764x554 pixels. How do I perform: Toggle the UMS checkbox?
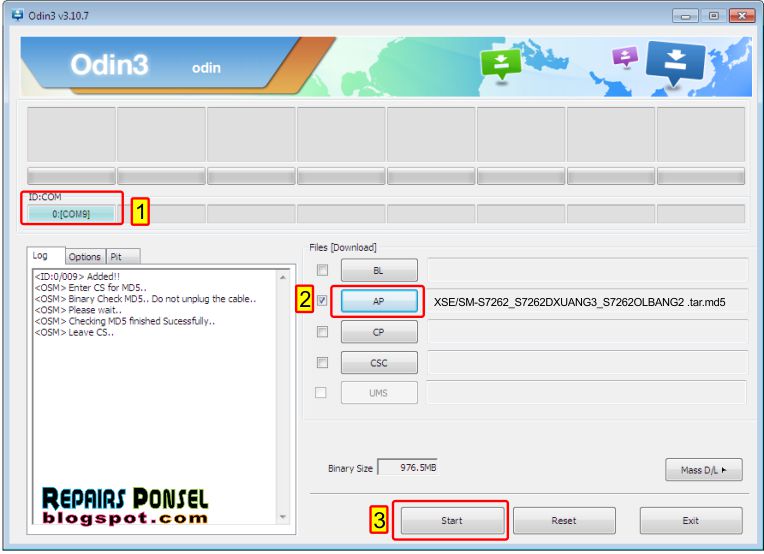(321, 392)
